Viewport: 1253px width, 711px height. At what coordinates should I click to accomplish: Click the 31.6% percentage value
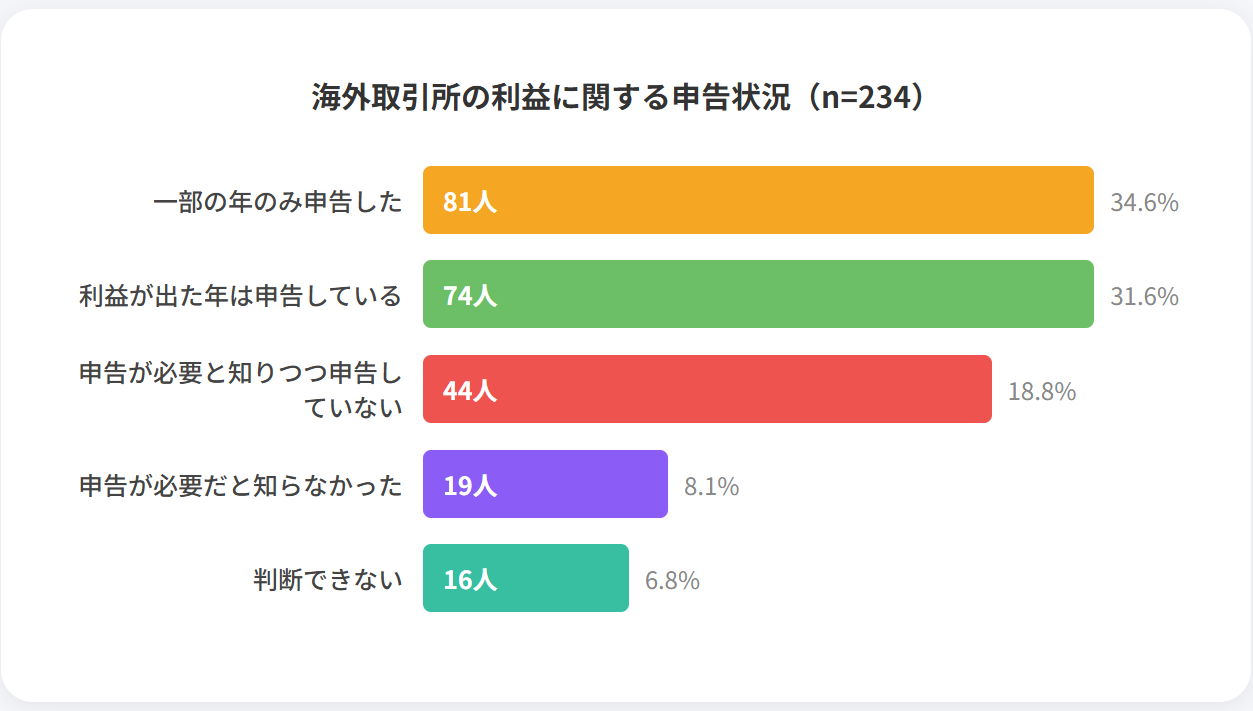click(1144, 297)
